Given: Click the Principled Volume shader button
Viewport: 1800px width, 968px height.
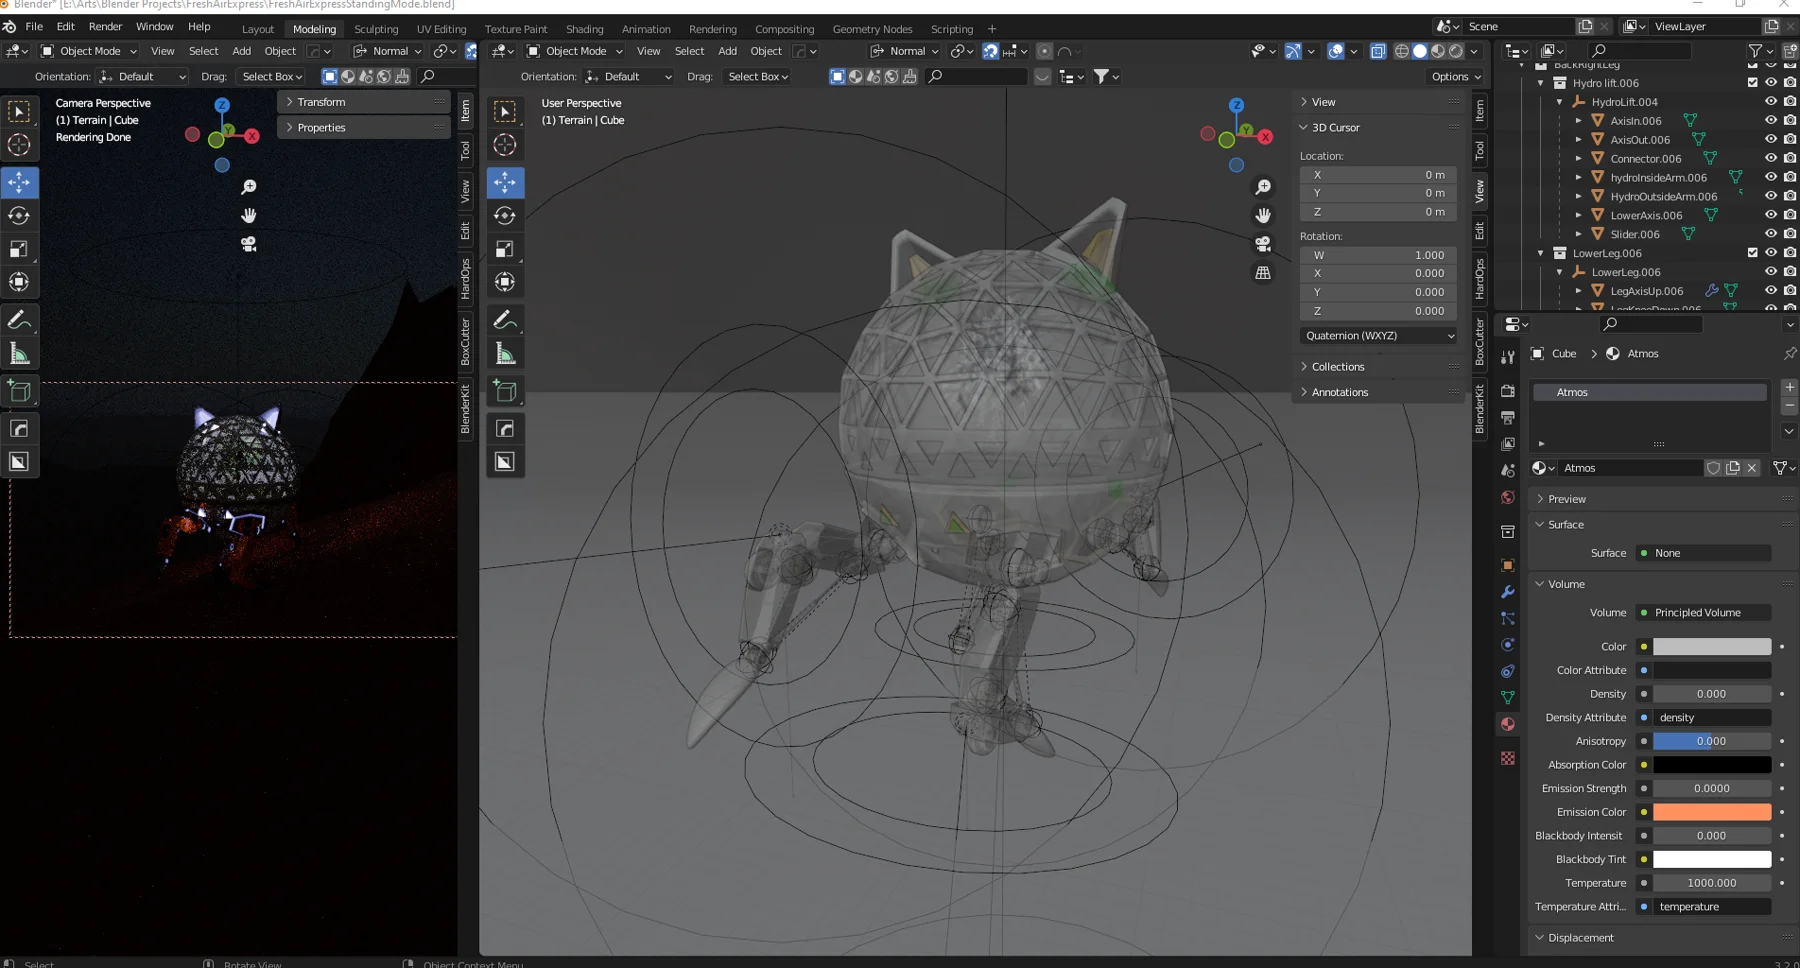Looking at the screenshot, I should click(x=1704, y=613).
